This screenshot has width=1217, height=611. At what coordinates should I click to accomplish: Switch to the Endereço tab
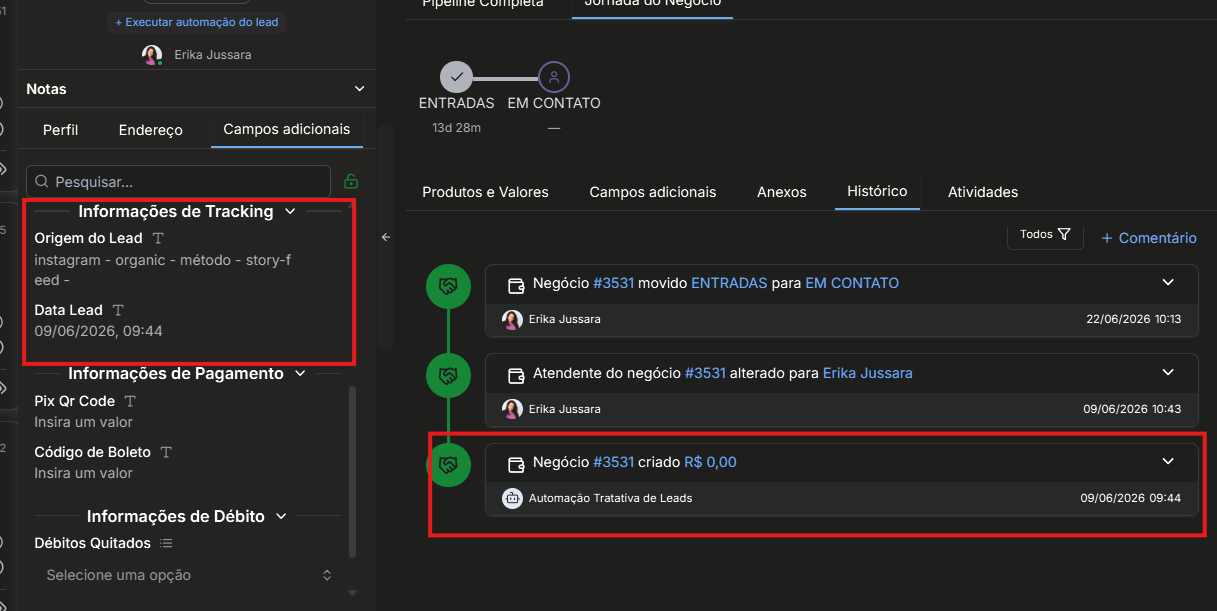click(151, 130)
